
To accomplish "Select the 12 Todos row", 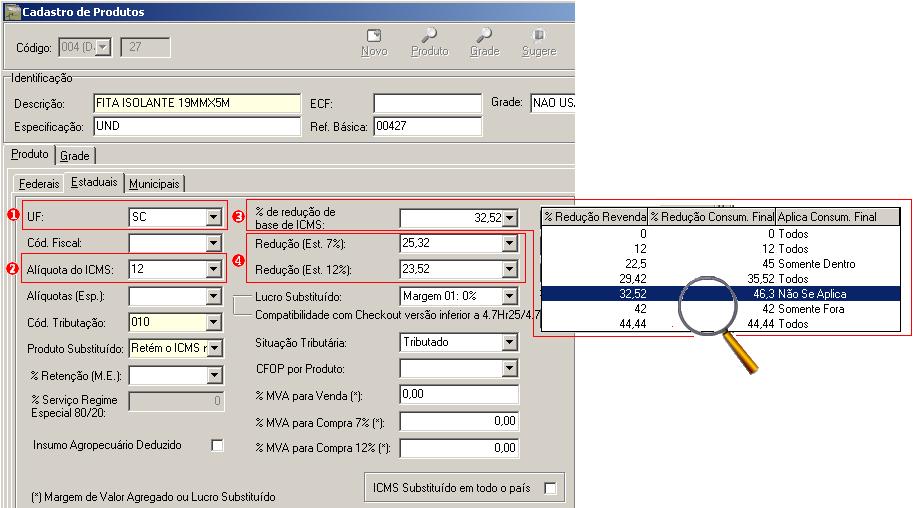I will point(721,249).
